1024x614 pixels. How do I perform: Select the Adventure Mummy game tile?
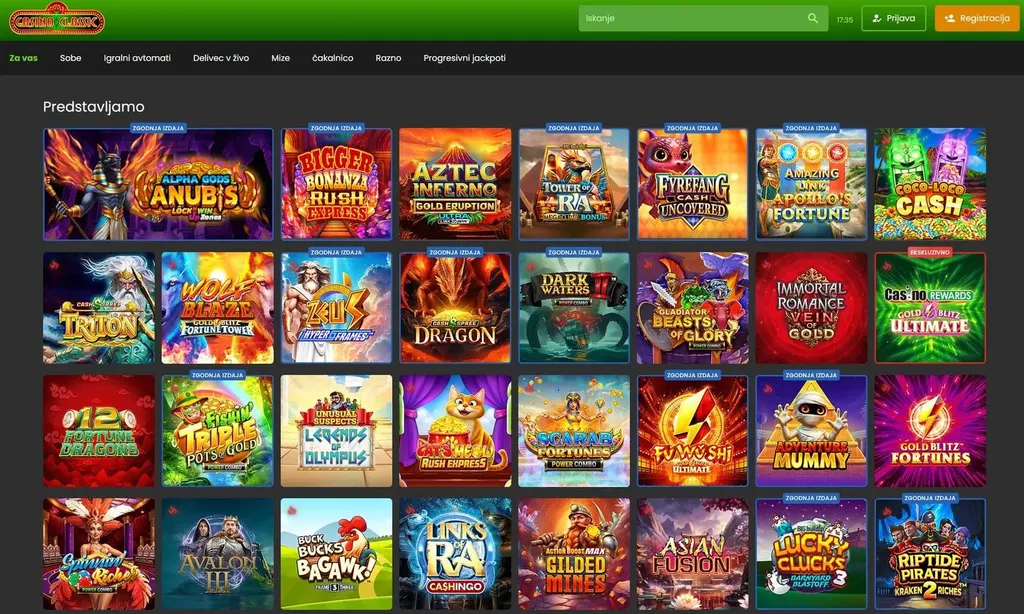[811, 431]
